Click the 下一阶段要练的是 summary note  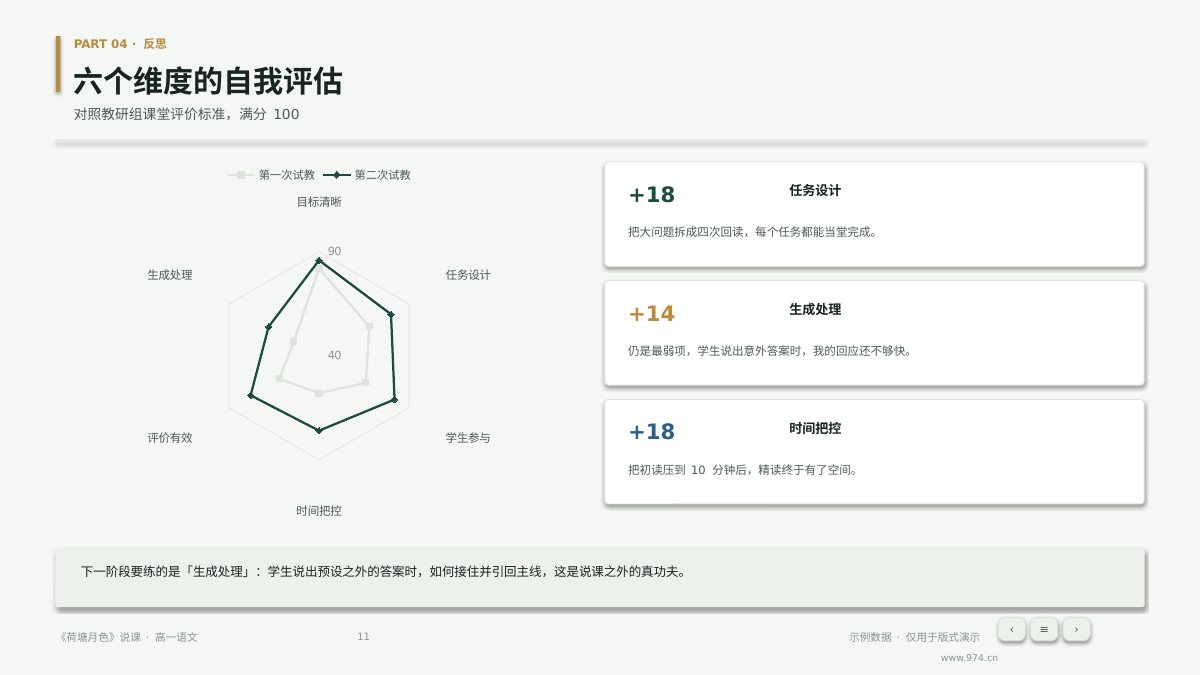600,578
